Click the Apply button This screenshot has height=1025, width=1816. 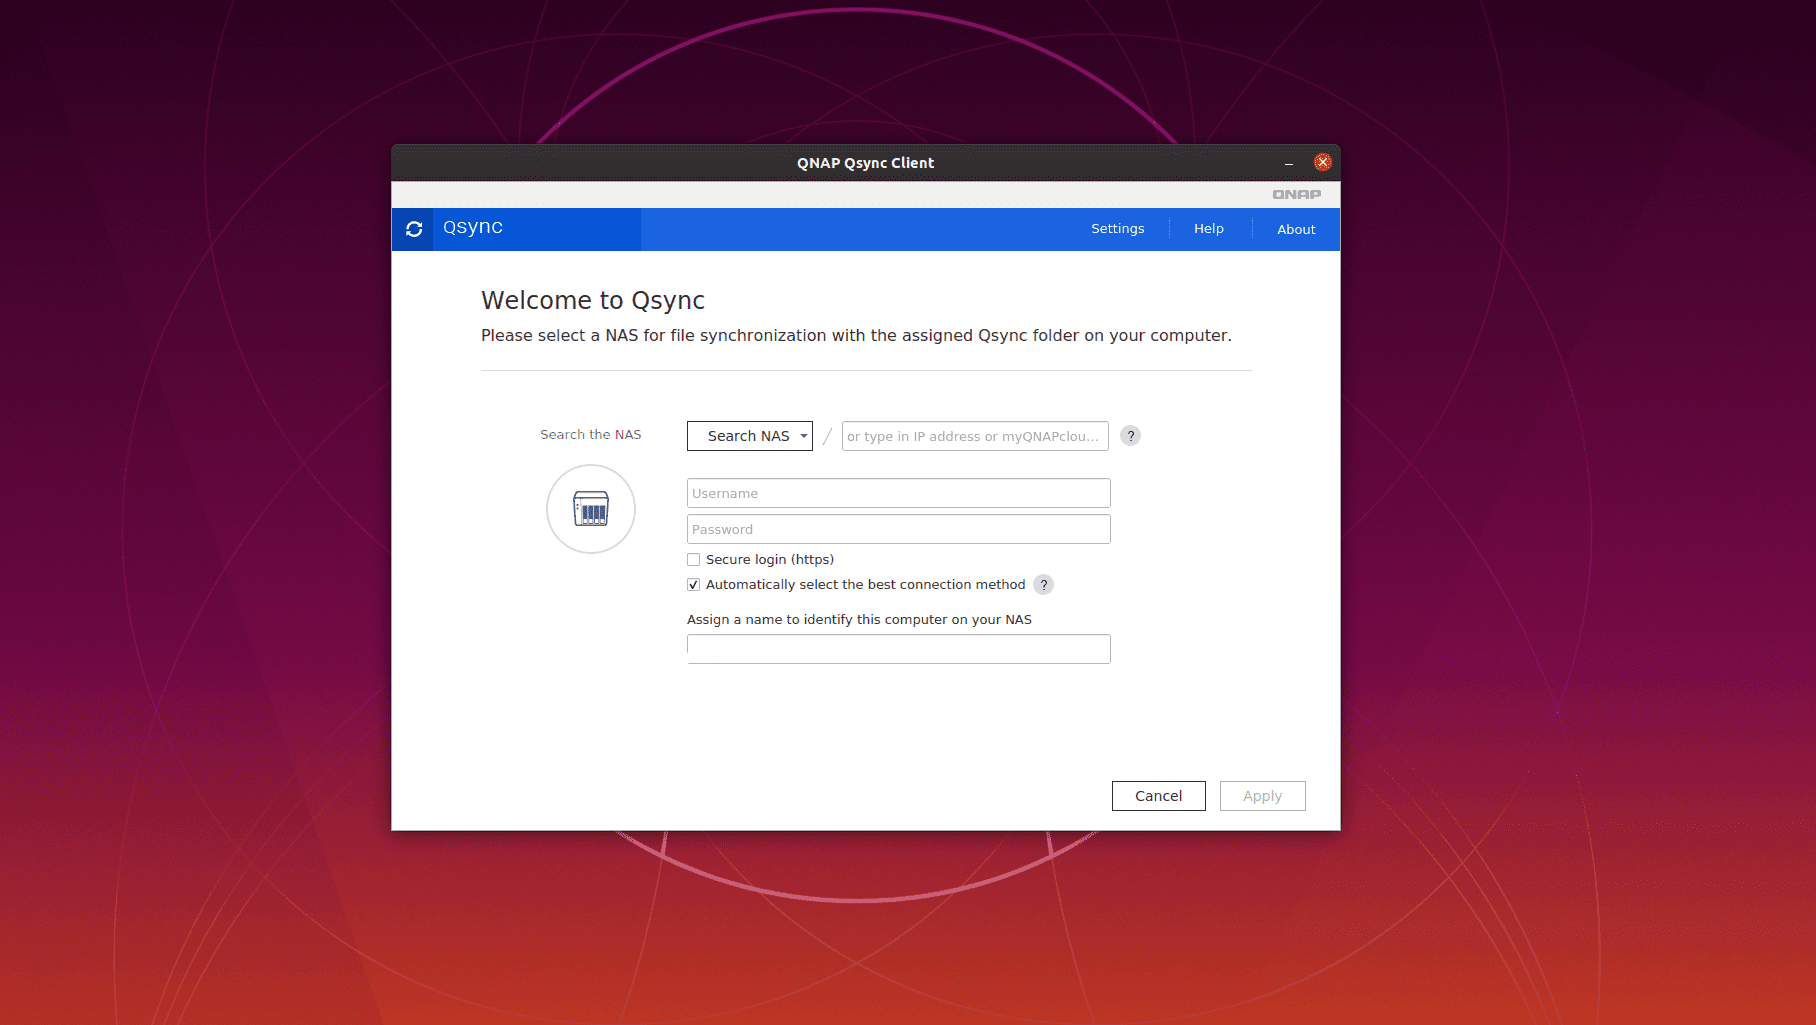(x=1263, y=796)
